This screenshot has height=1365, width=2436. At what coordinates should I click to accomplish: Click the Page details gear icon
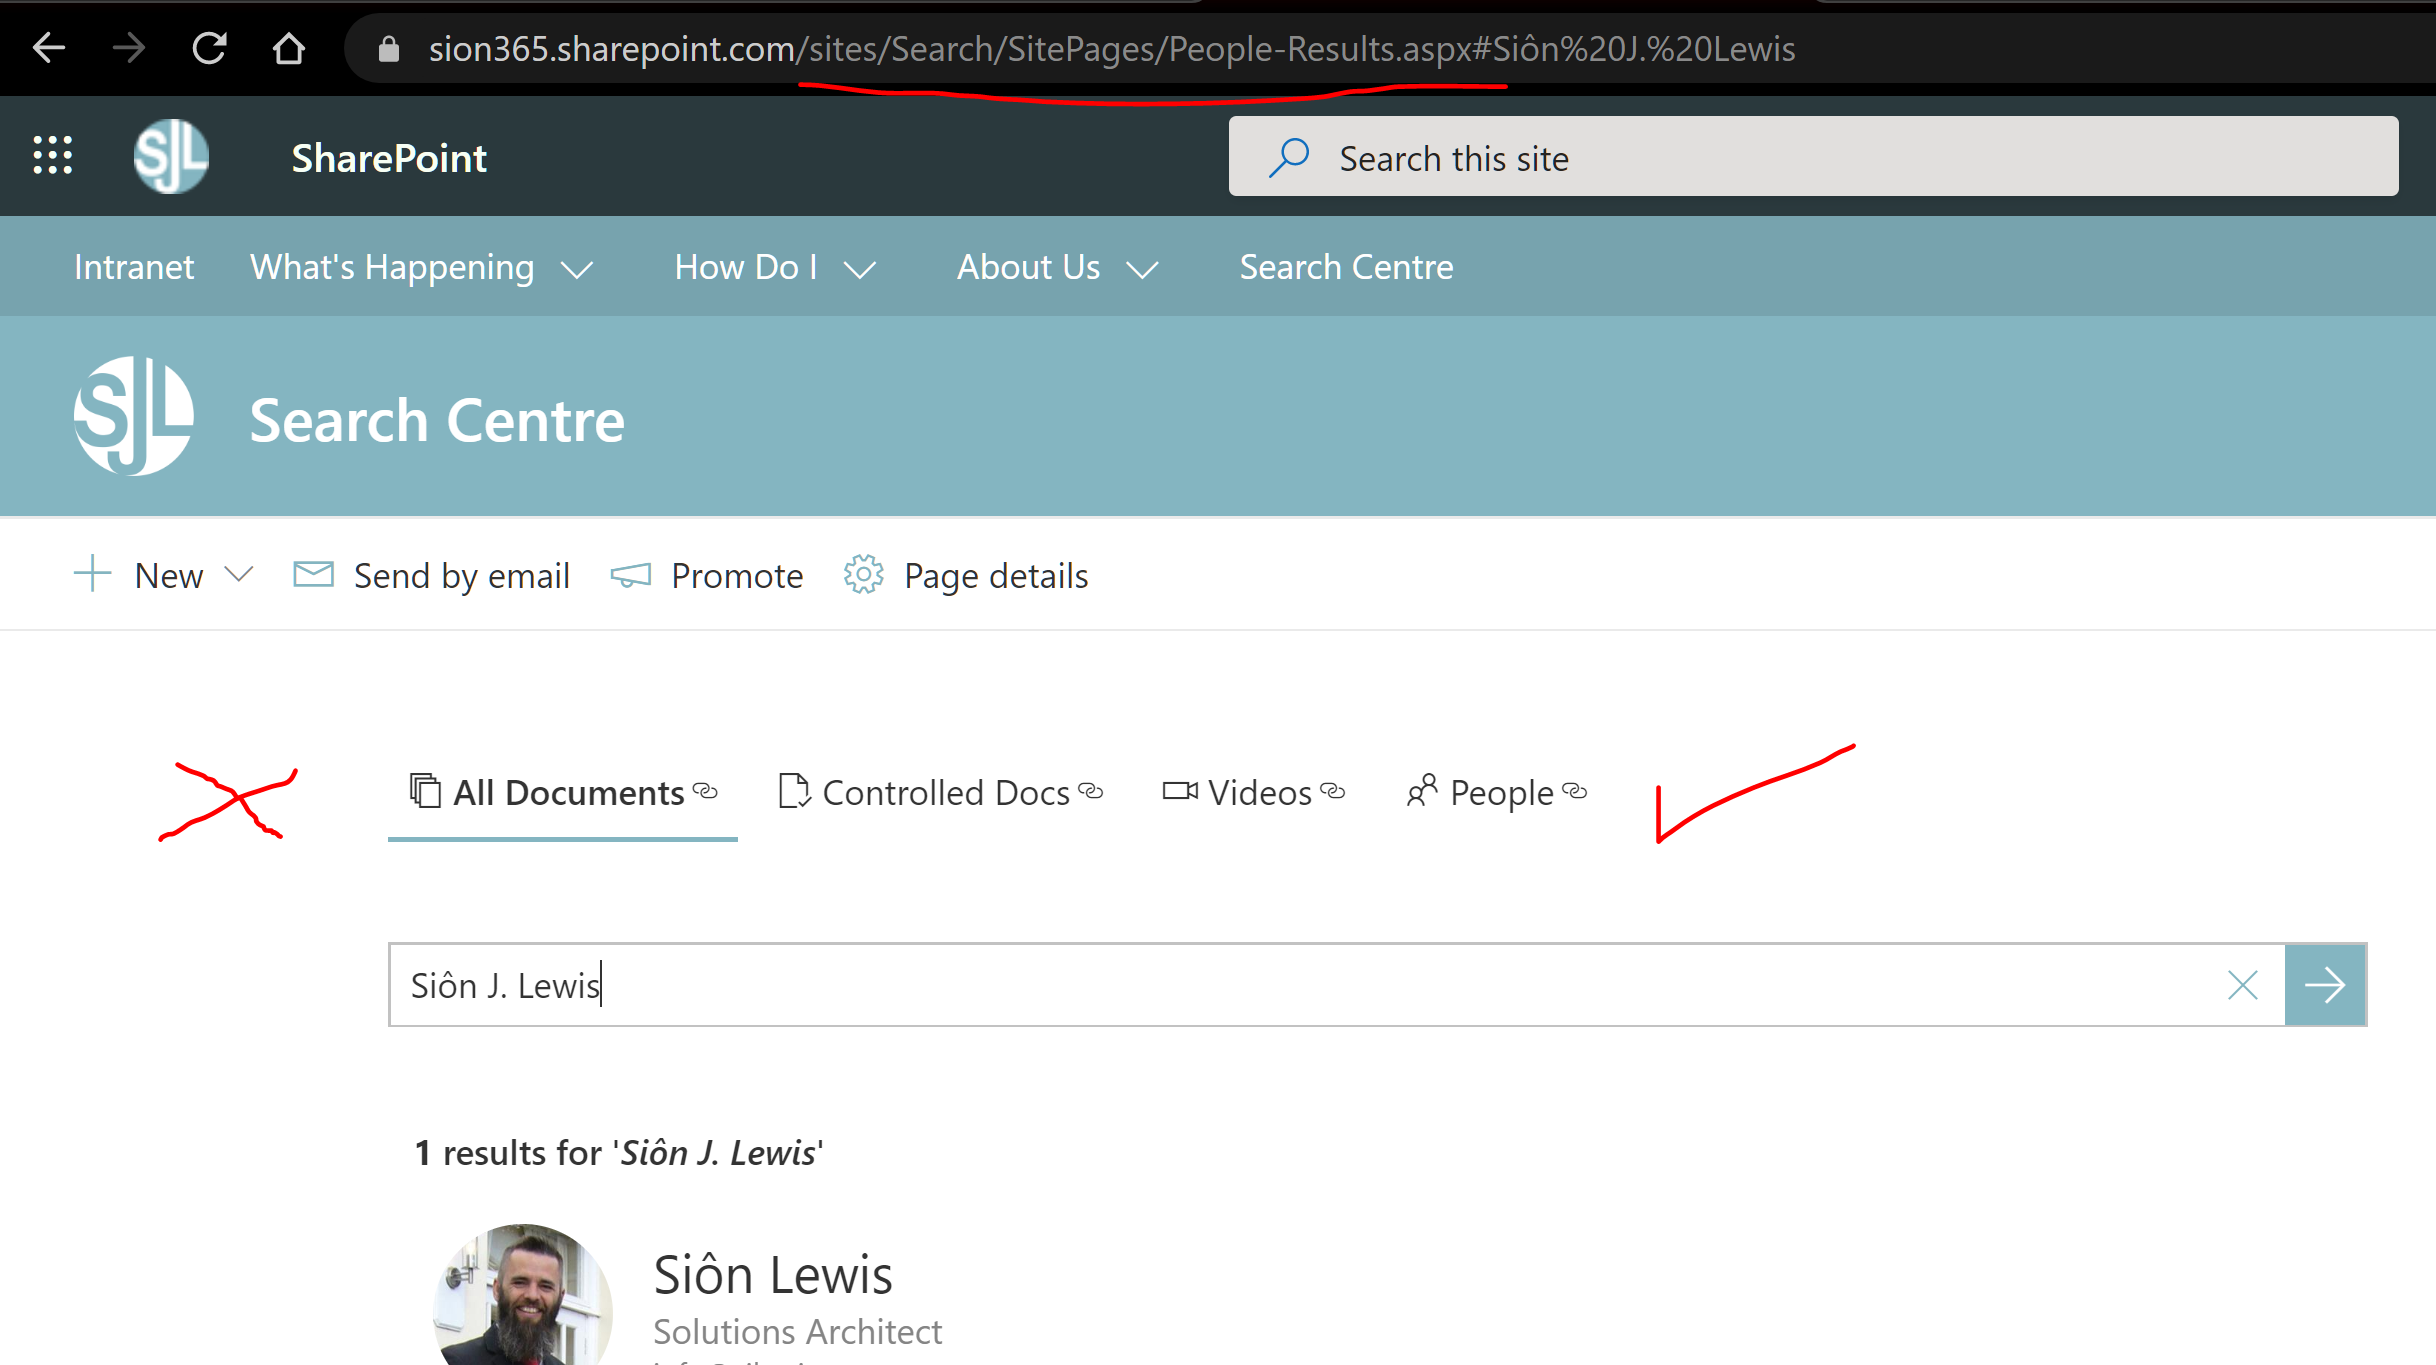864,575
